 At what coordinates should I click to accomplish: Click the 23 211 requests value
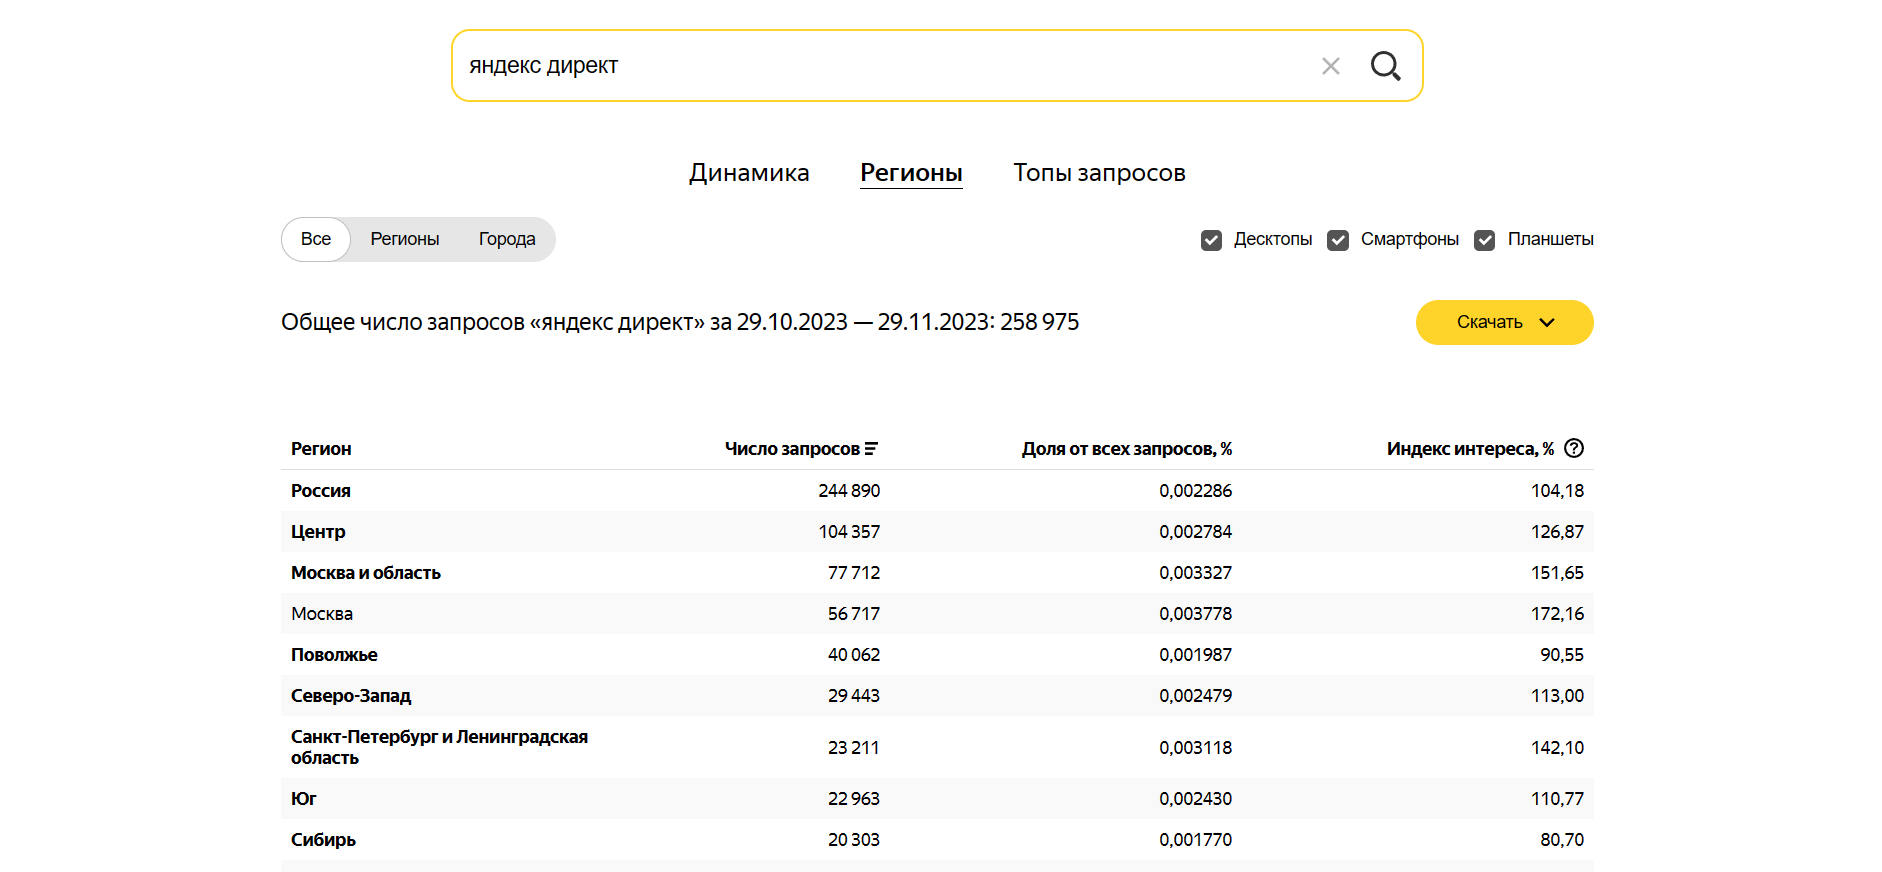point(854,748)
